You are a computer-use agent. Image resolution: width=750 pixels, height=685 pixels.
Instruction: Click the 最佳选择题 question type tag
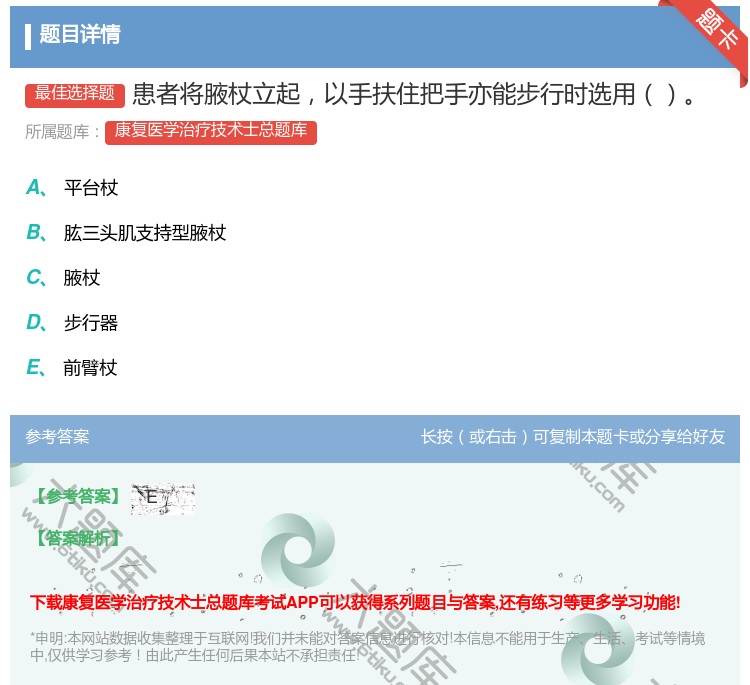(75, 94)
